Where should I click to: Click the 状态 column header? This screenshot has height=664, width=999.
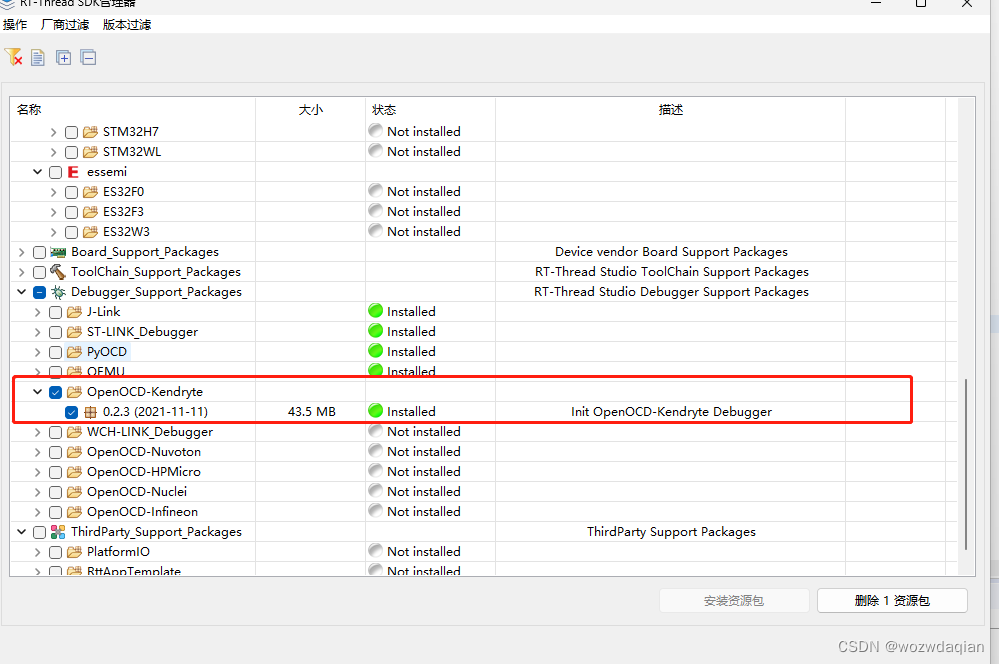tap(430, 110)
